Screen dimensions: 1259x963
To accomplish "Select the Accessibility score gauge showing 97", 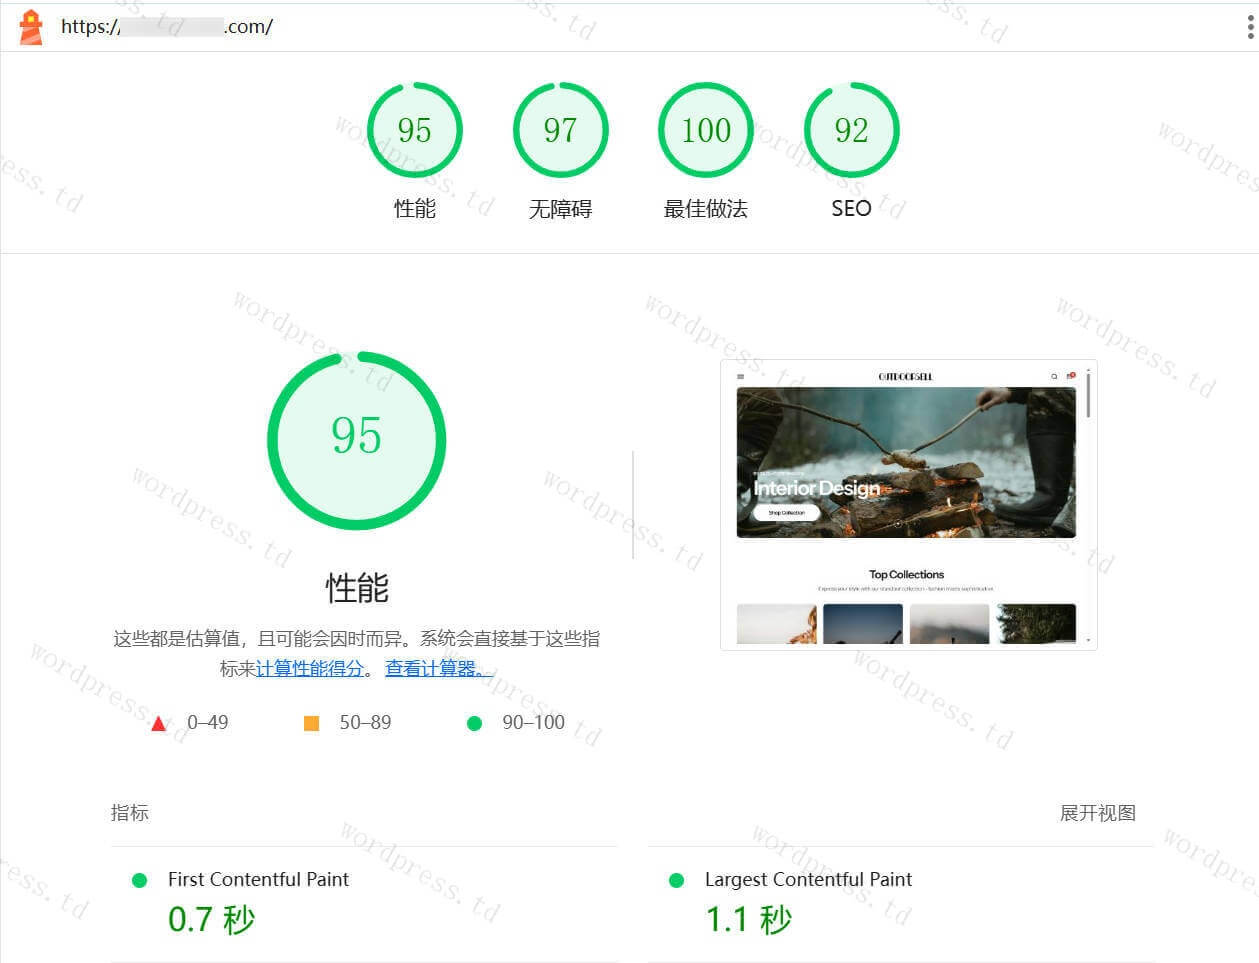I will click(x=560, y=130).
